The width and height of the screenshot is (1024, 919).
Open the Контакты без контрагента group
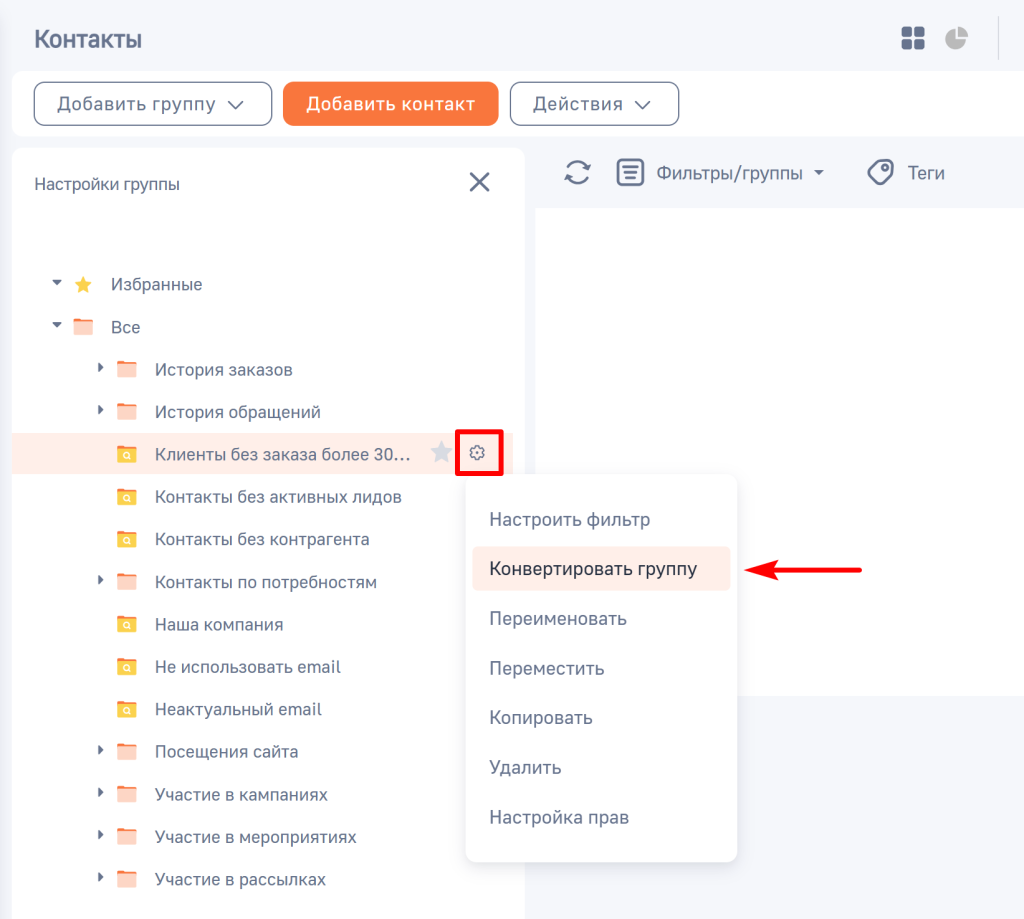(x=261, y=540)
